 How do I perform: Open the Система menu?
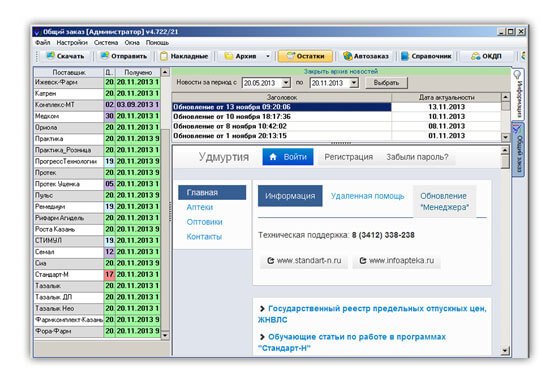106,42
